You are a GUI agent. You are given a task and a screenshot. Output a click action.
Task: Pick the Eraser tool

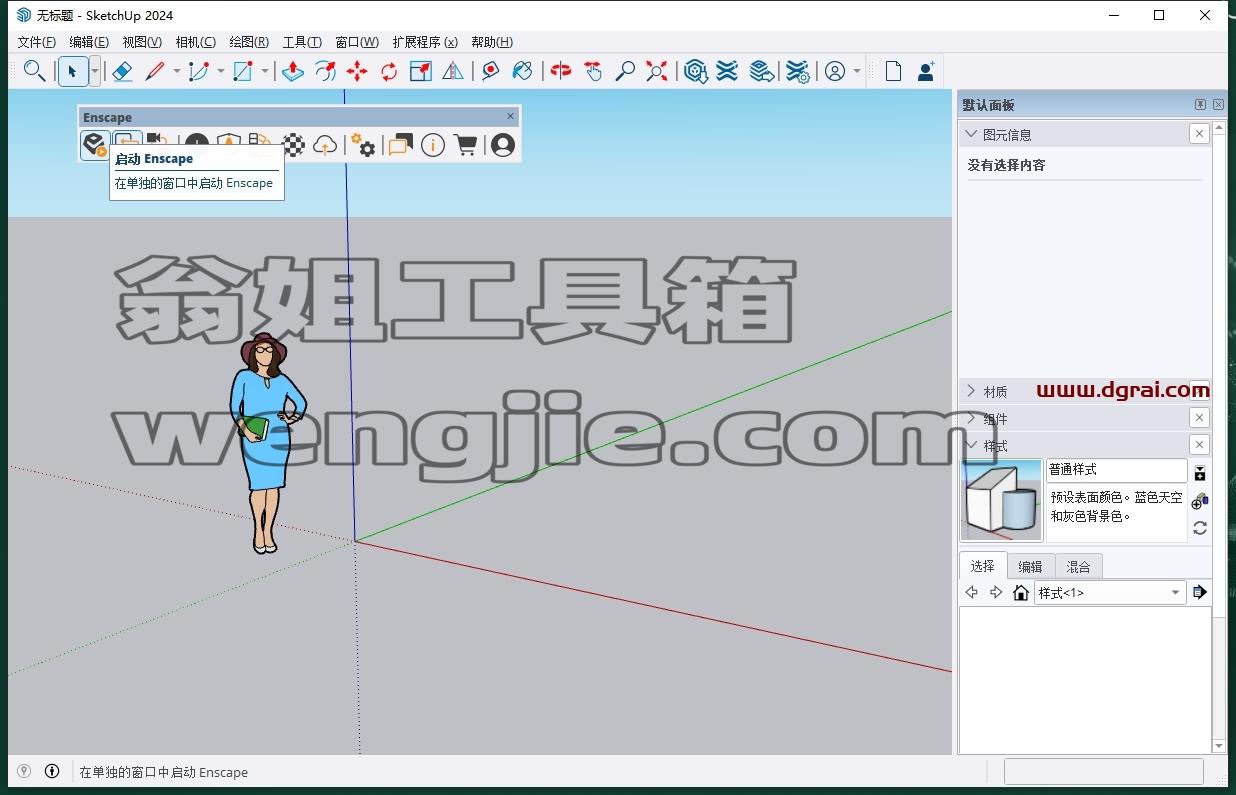(121, 71)
